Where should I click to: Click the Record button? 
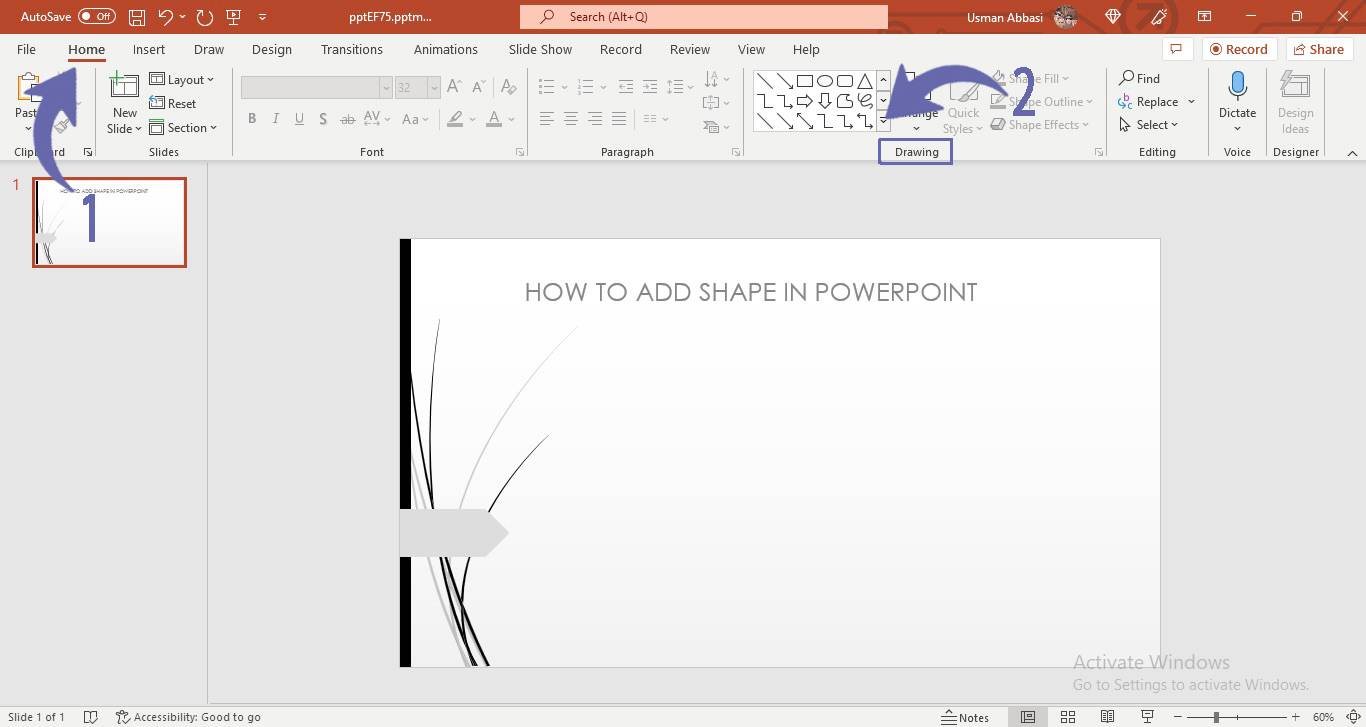click(1239, 49)
